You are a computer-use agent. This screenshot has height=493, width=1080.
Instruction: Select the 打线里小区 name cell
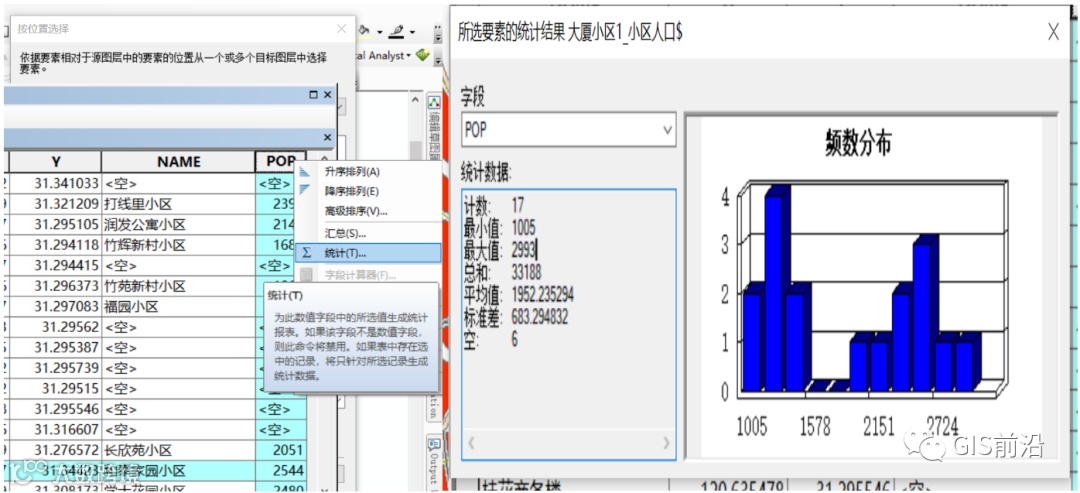coord(178,204)
